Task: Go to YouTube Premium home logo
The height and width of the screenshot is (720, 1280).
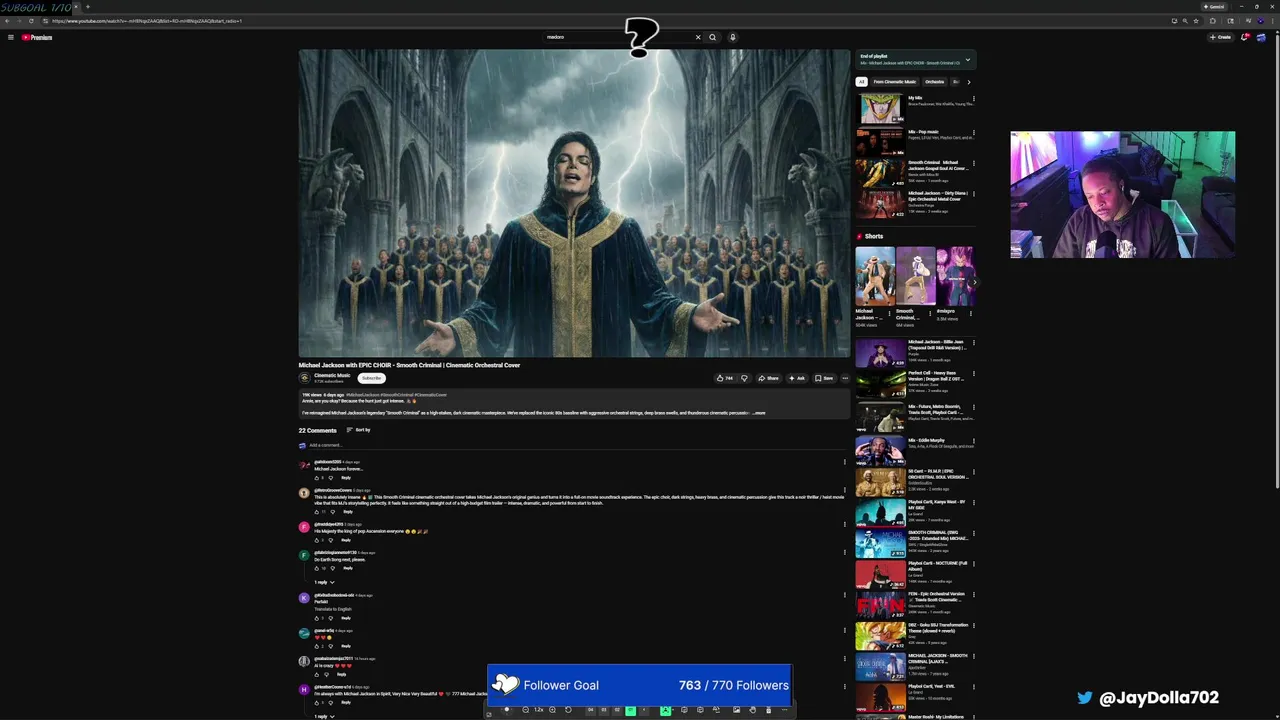Action: point(36,37)
